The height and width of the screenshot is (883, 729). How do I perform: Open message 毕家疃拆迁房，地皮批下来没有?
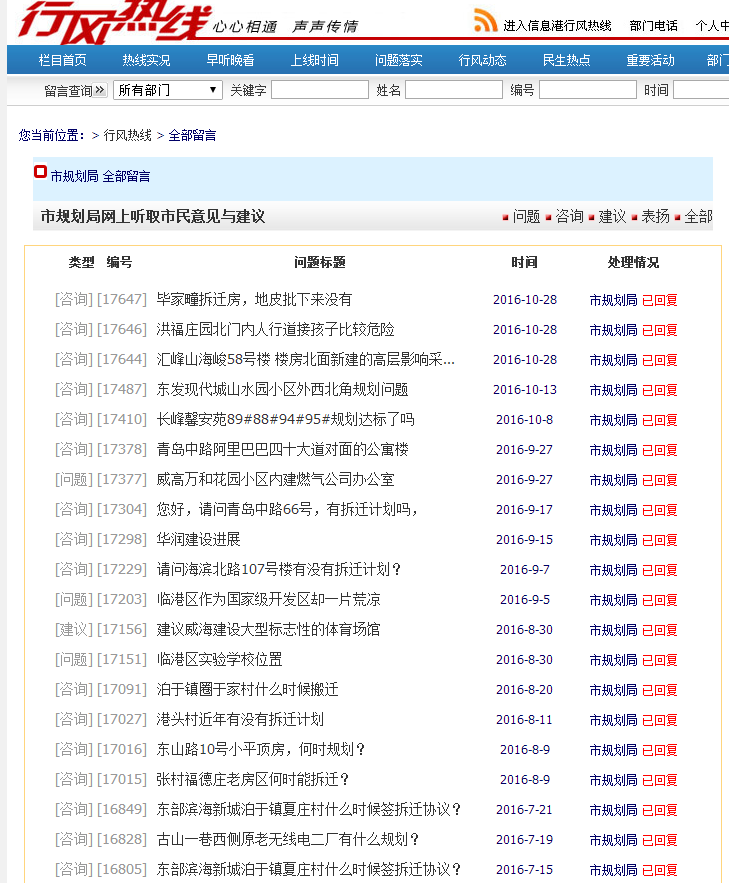(x=254, y=299)
